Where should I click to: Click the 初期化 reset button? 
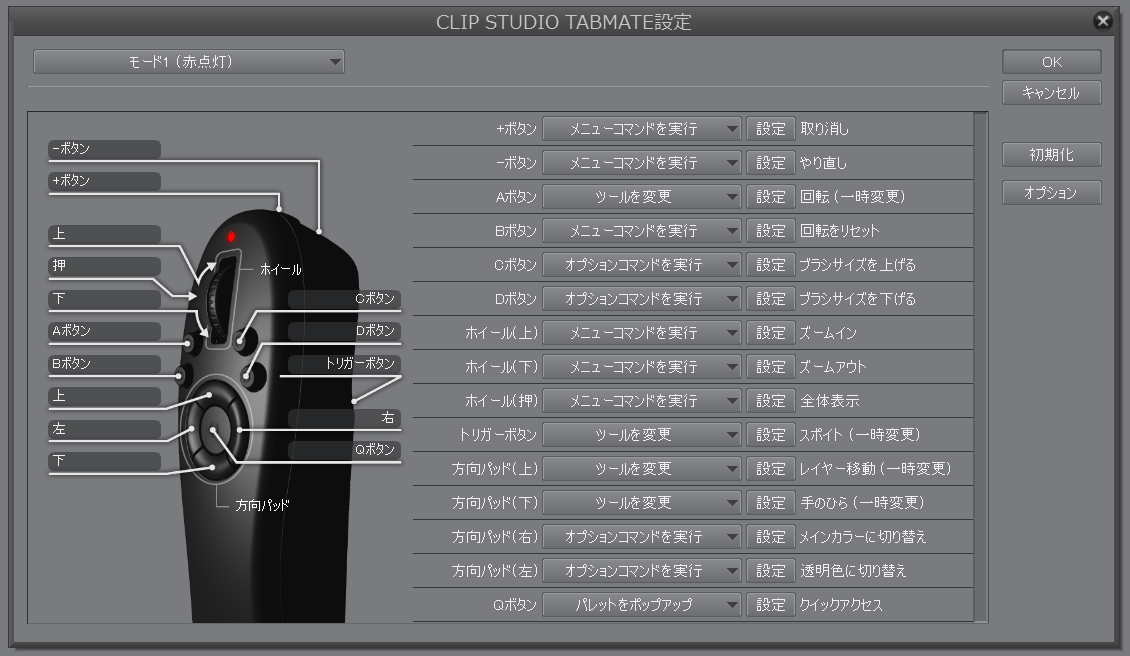[x=1051, y=155]
